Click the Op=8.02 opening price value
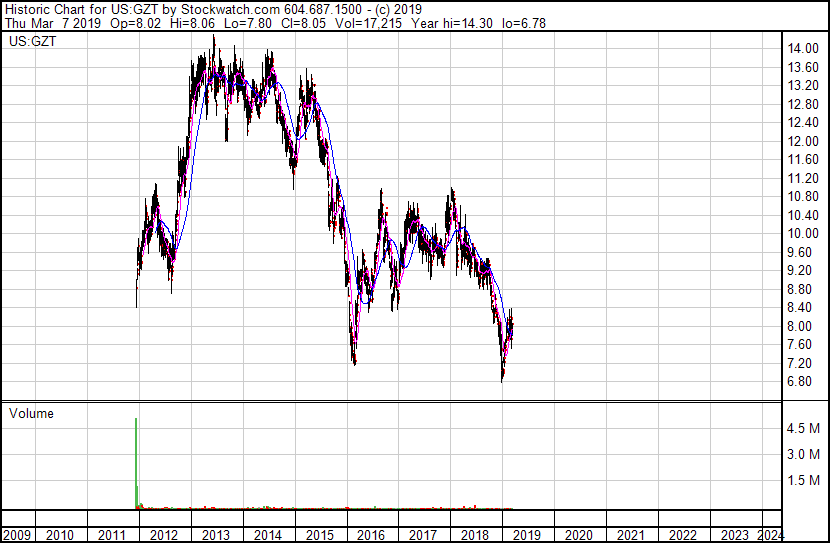The width and height of the screenshot is (830, 543). pyautogui.click(x=136, y=24)
